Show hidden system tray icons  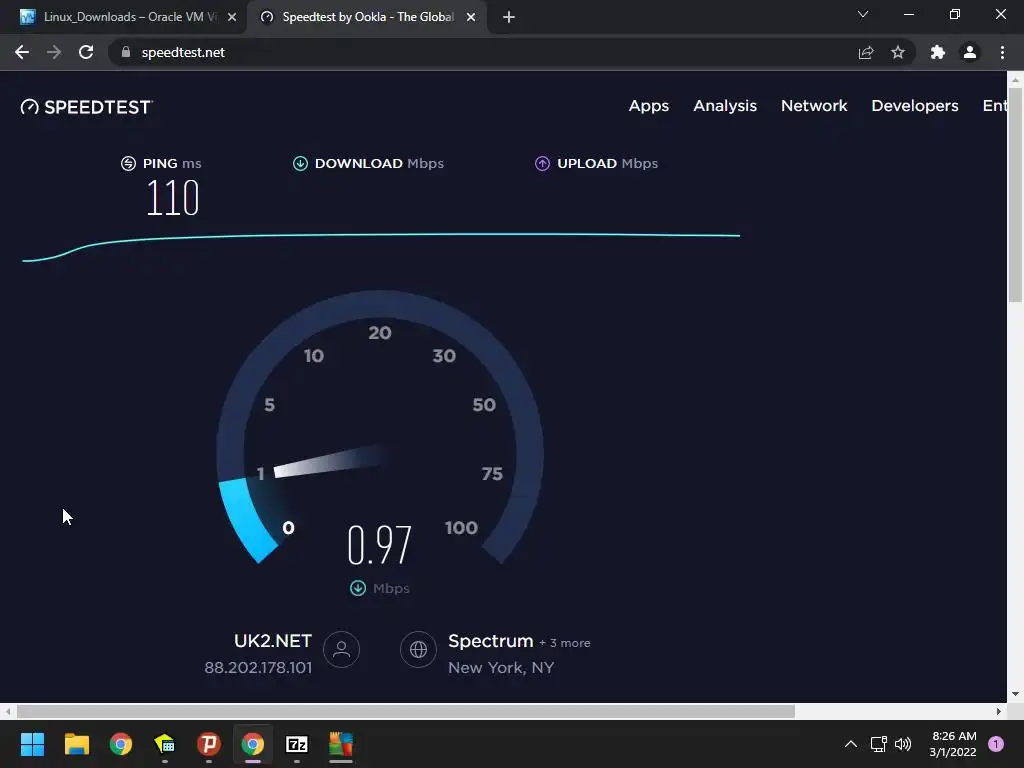pyautogui.click(x=851, y=744)
